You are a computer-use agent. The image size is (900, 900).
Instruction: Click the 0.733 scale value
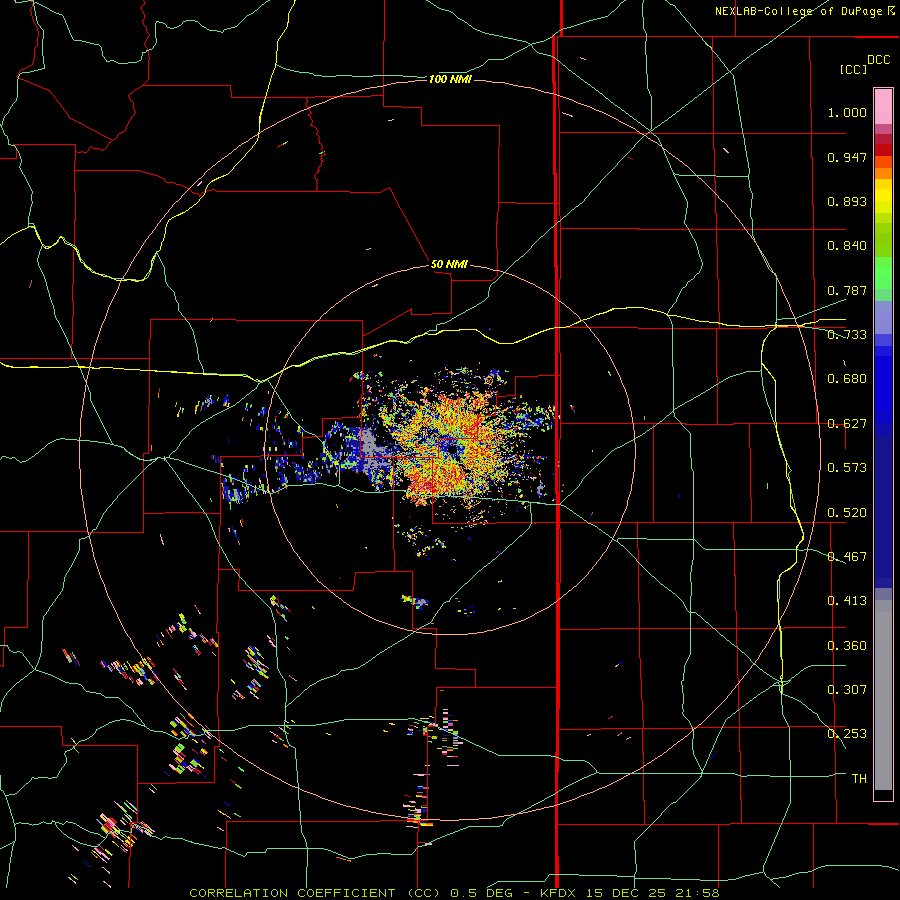click(847, 335)
